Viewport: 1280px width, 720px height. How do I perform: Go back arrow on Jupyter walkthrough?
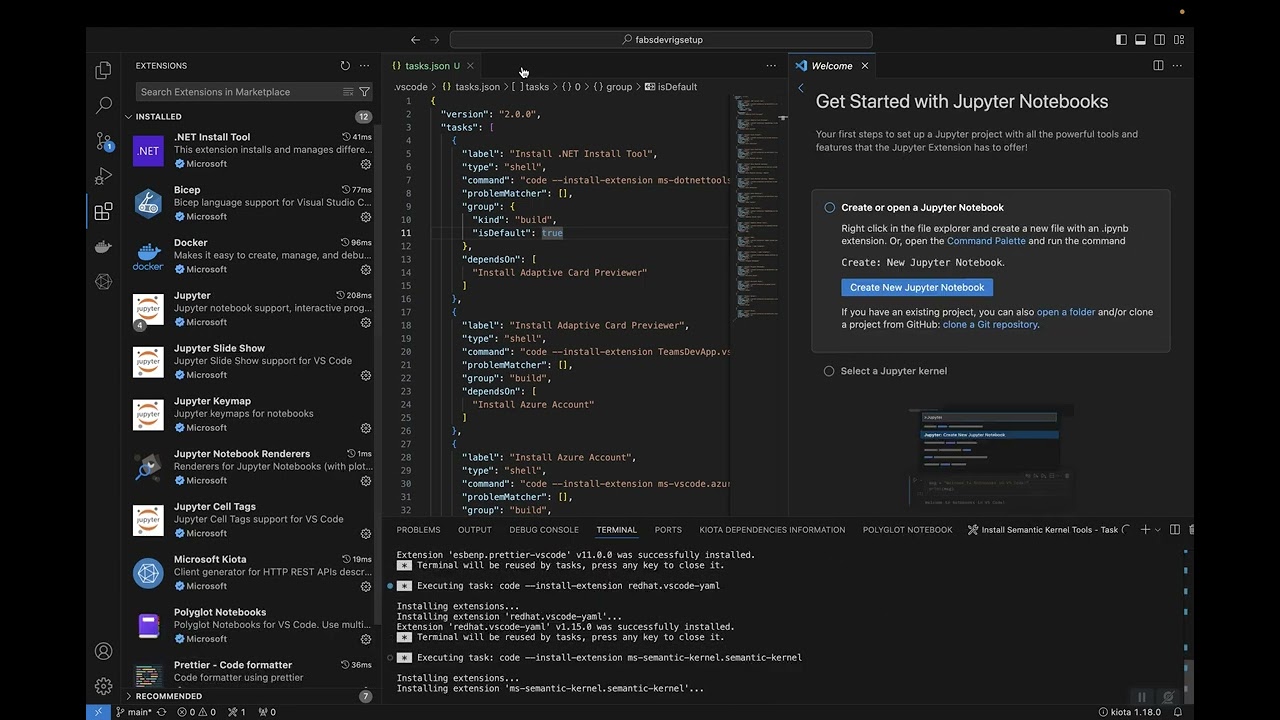pyautogui.click(x=801, y=88)
